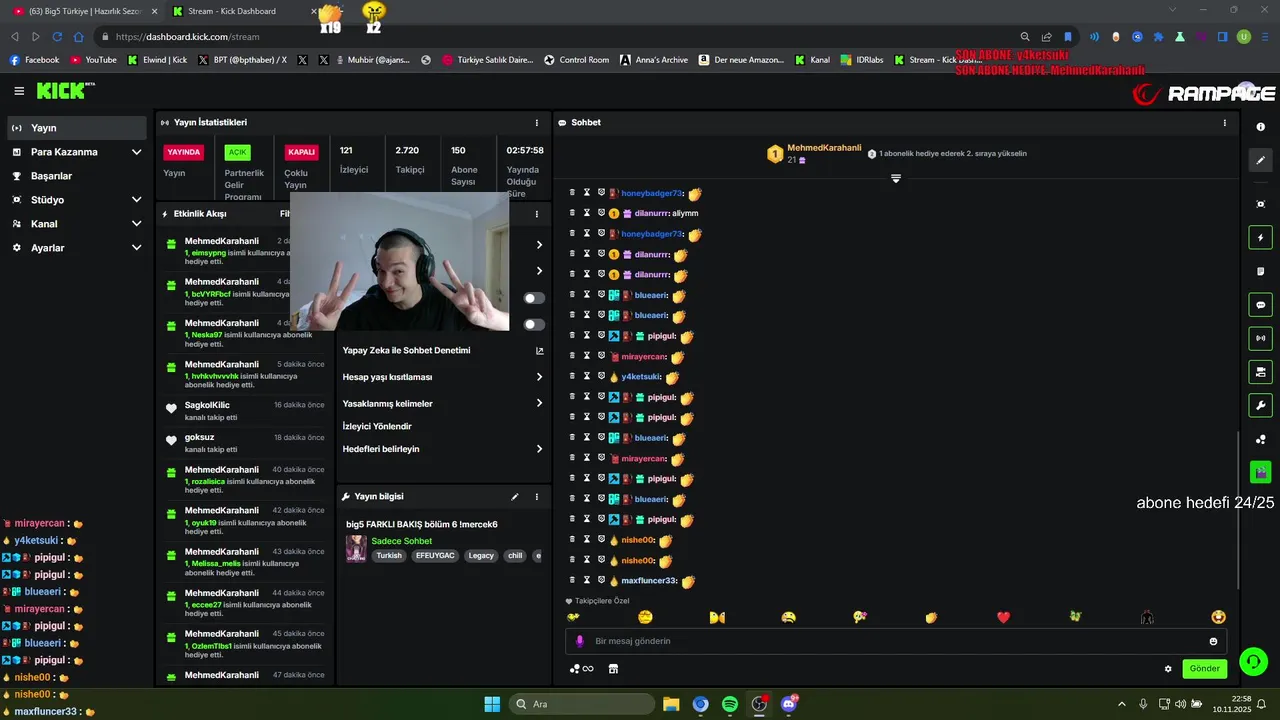Click the Bir mesaj gönderin input
The height and width of the screenshot is (720, 1280).
(895, 641)
